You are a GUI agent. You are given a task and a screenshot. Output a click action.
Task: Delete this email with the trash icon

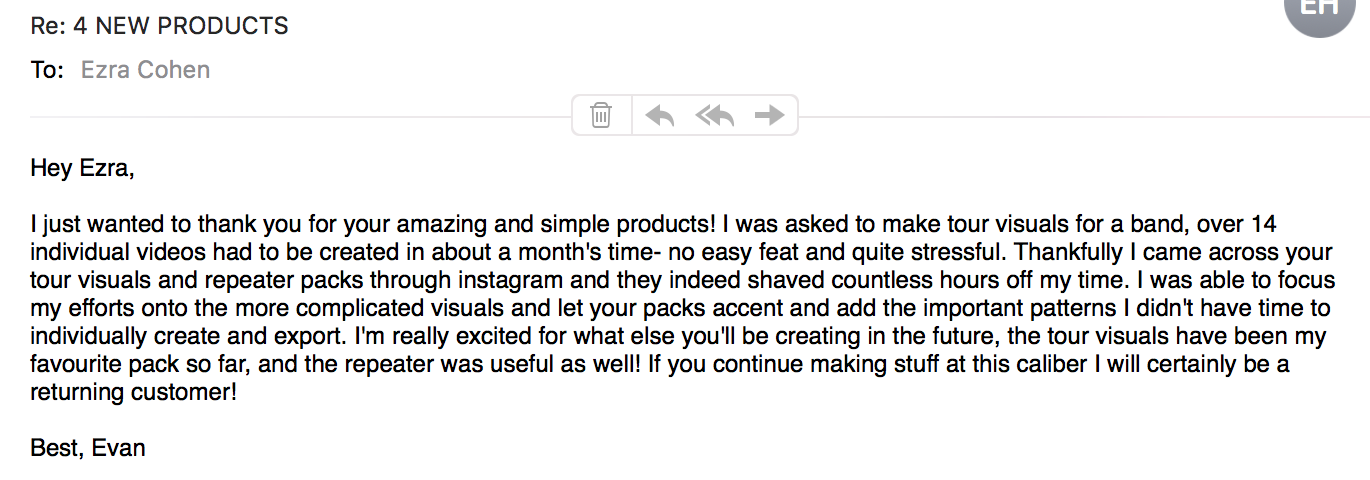coord(601,115)
